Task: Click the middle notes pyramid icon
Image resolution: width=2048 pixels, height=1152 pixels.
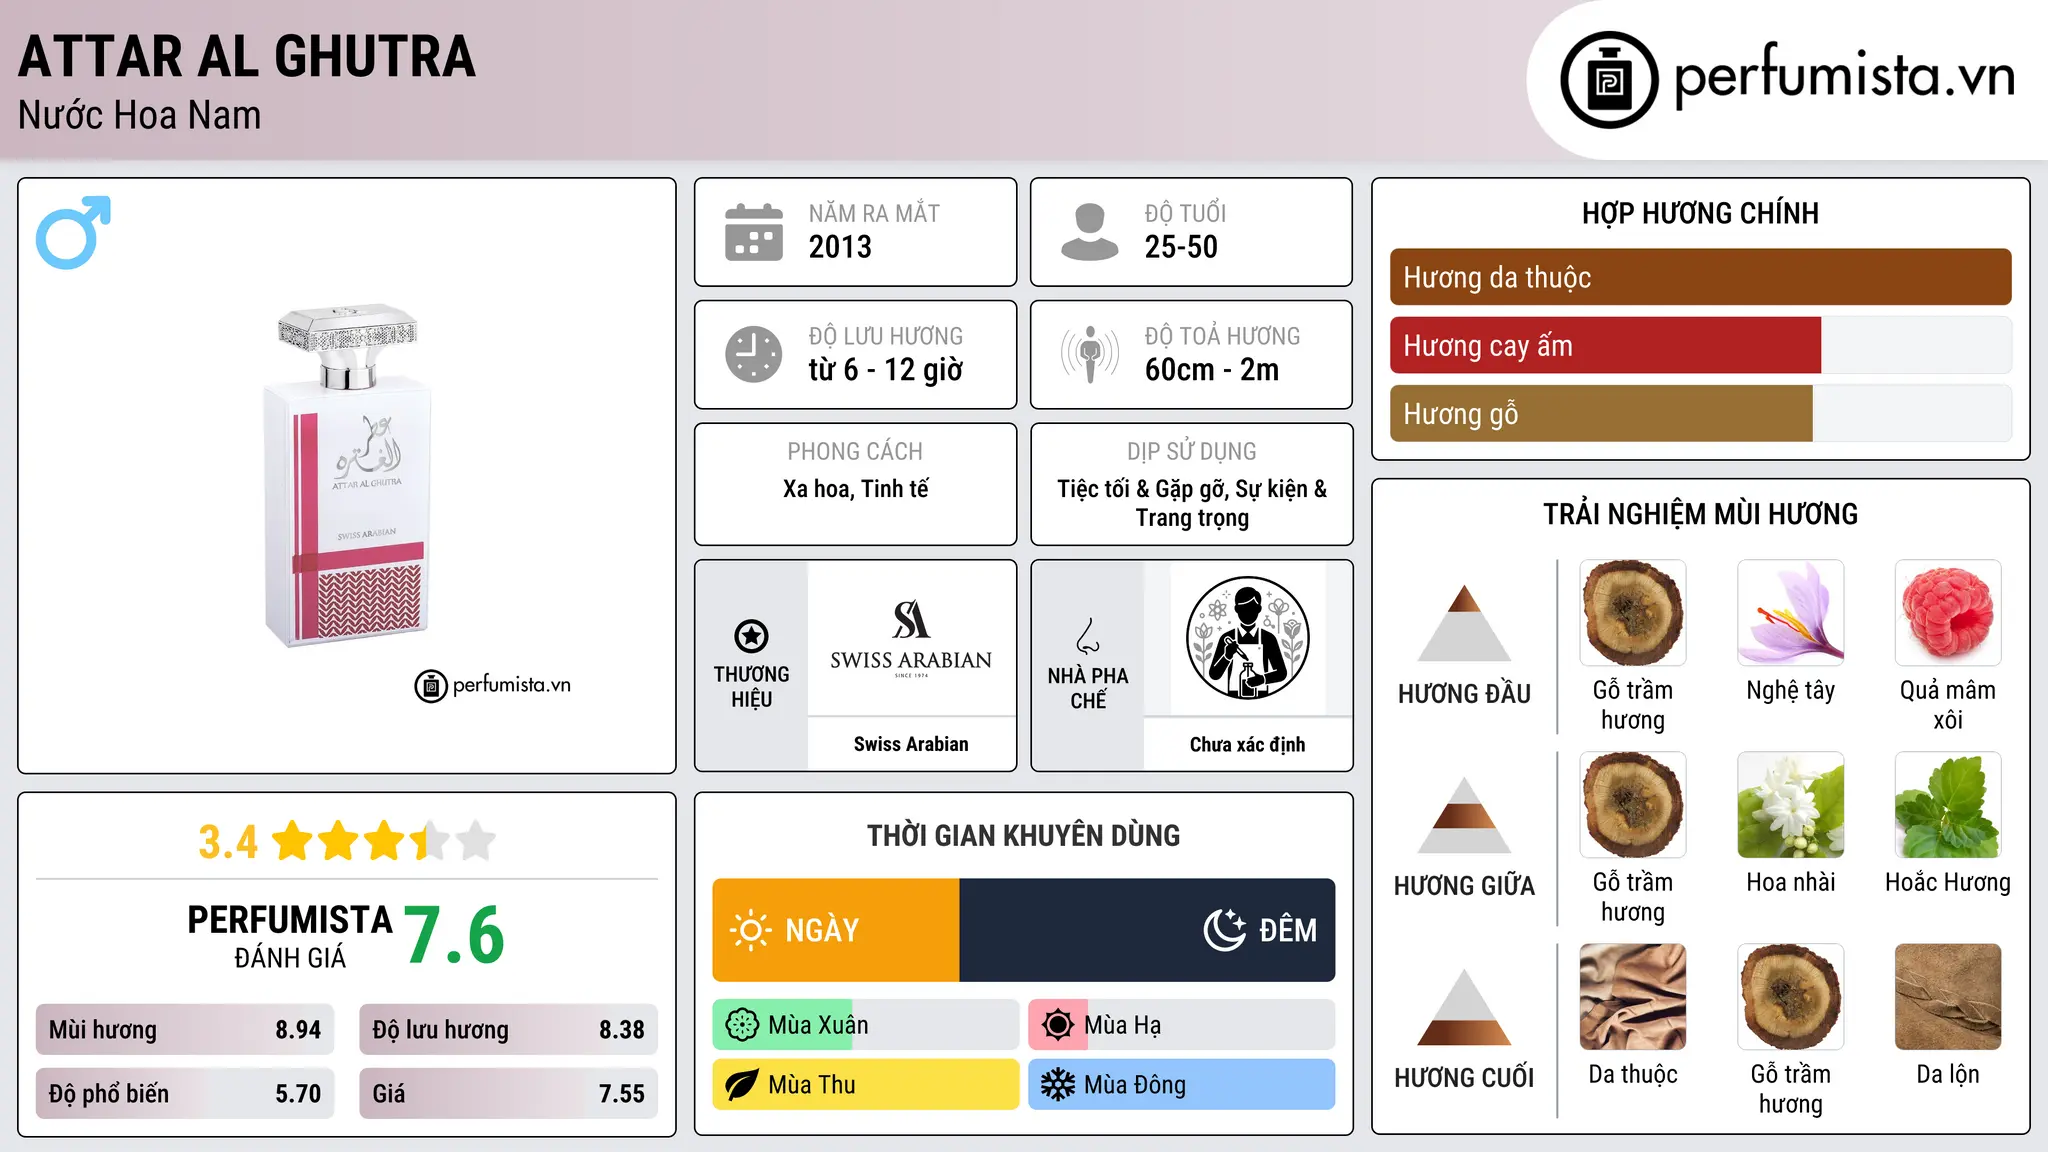Action: (1465, 815)
